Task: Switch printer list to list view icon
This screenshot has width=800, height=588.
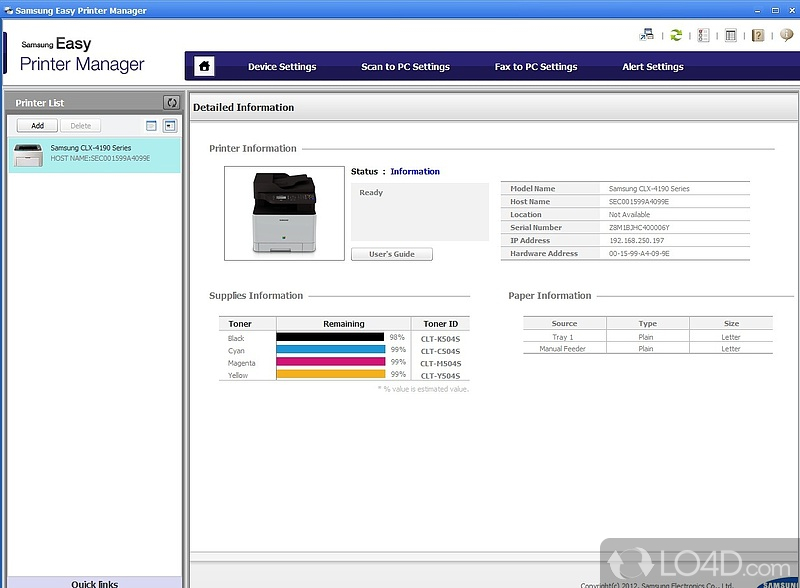Action: pyautogui.click(x=151, y=126)
